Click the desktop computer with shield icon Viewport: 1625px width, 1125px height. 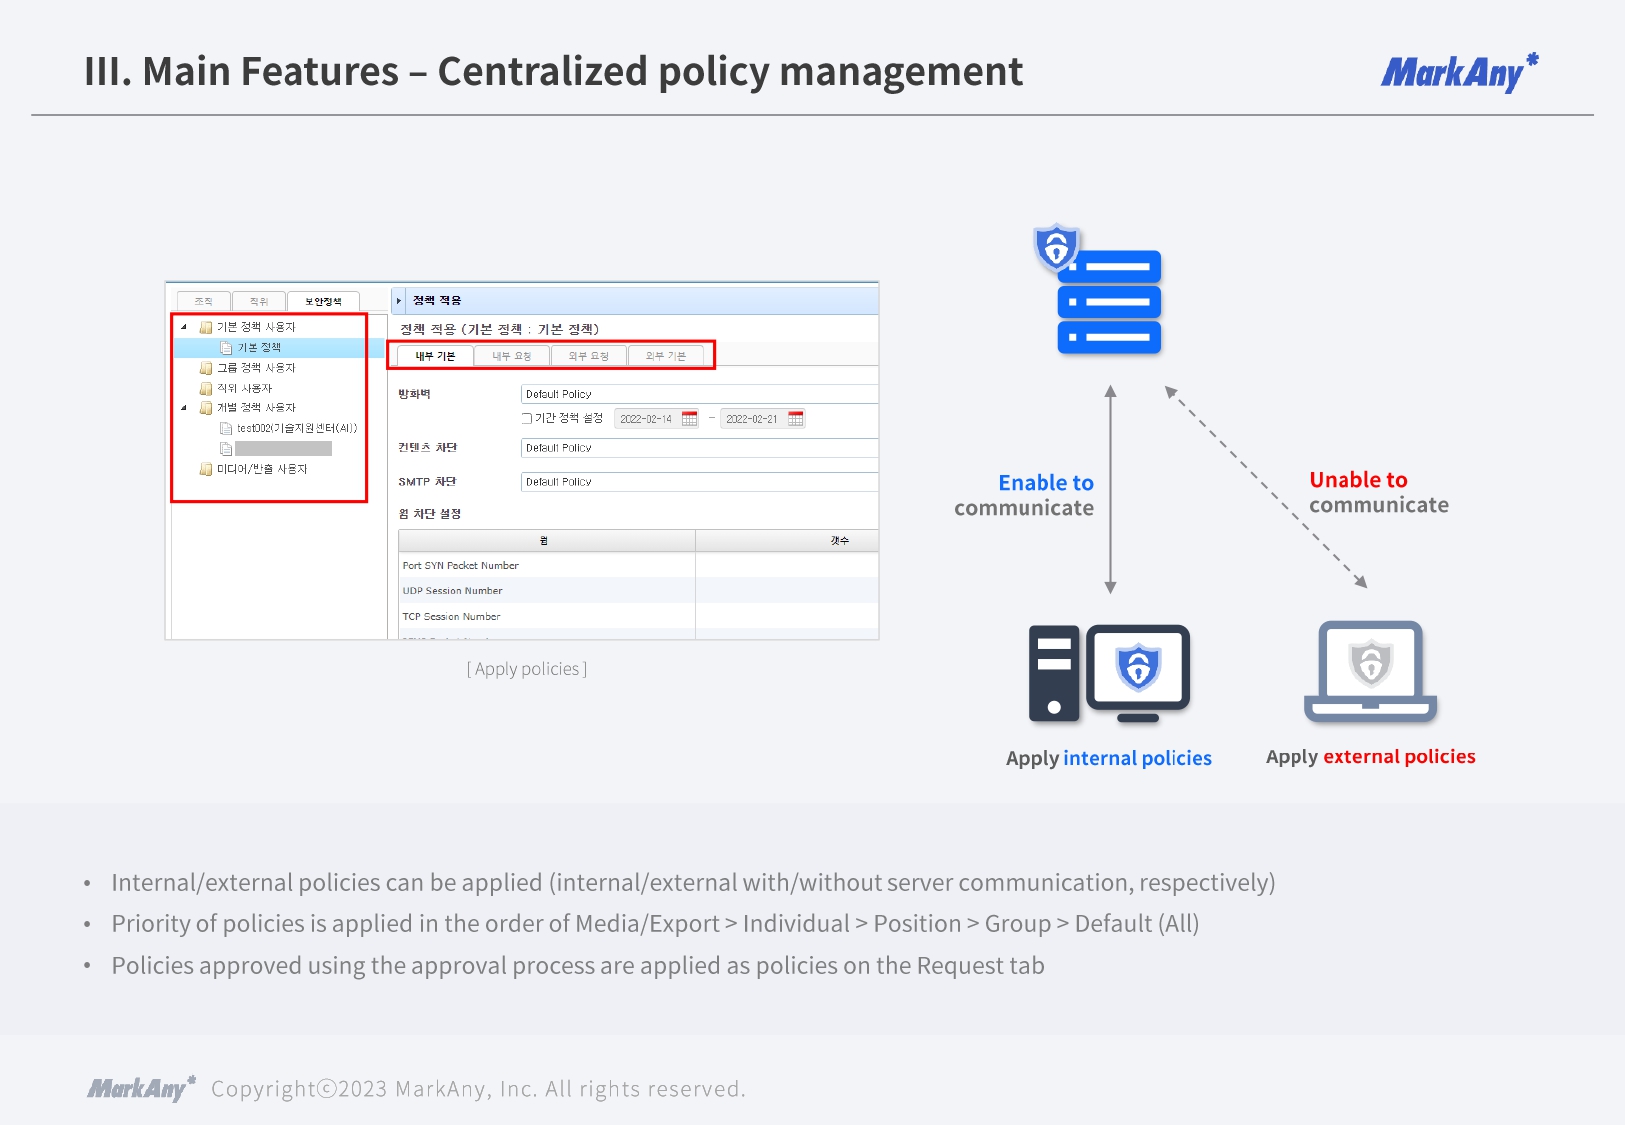tap(1109, 673)
